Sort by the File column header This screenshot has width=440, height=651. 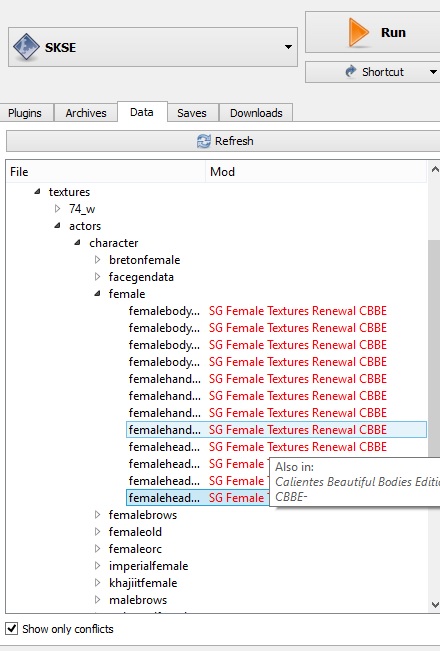(x=106, y=172)
